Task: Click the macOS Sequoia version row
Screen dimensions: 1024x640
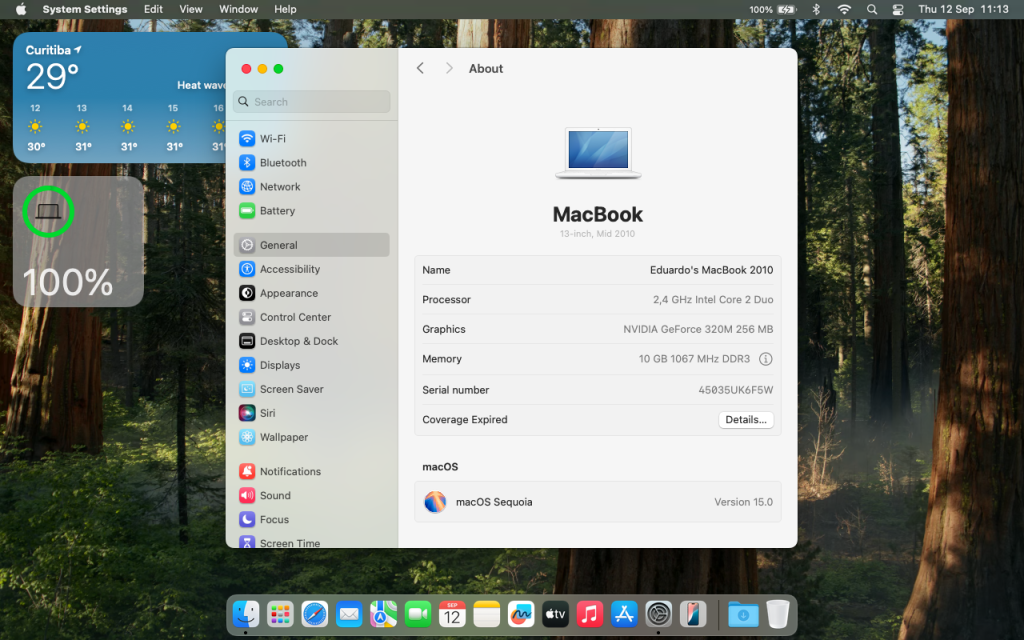Action: [x=597, y=502]
